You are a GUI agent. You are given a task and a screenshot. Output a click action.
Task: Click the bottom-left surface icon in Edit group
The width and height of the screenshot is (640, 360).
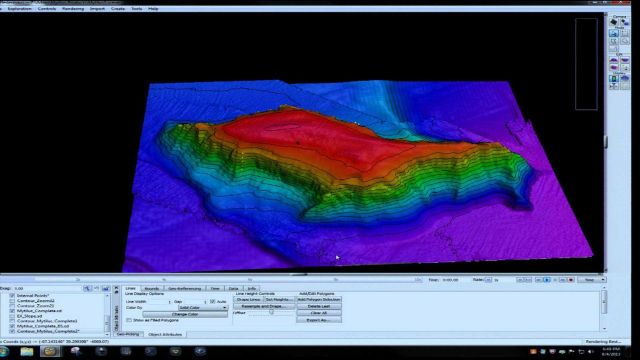tap(613, 67)
